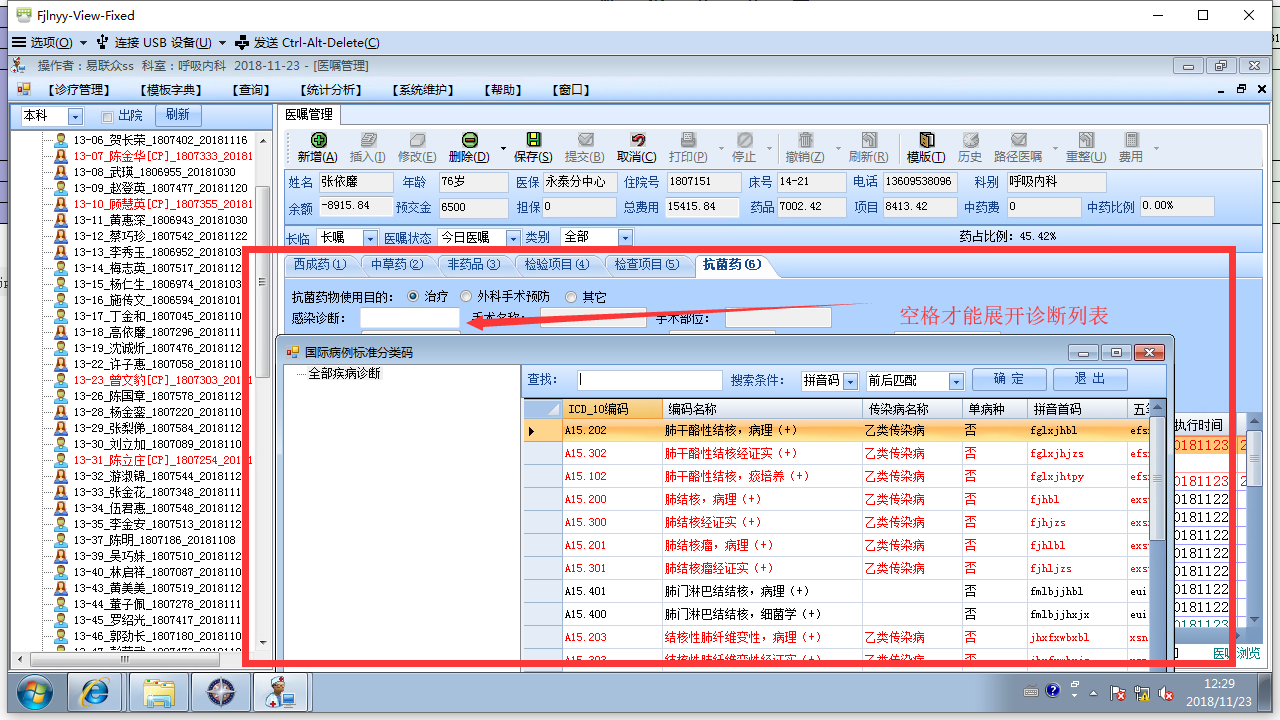Click the 打印 (Print) toolbar icon
The height and width of the screenshot is (720, 1280).
[687, 140]
